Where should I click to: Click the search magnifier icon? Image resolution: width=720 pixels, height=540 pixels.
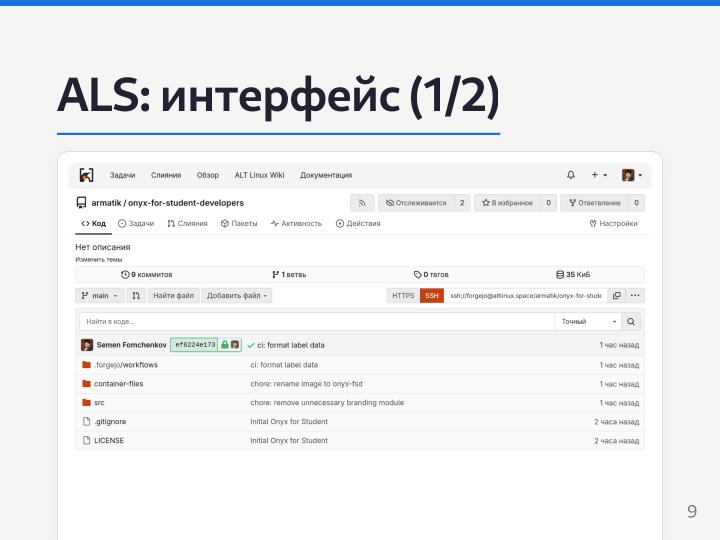coord(630,322)
